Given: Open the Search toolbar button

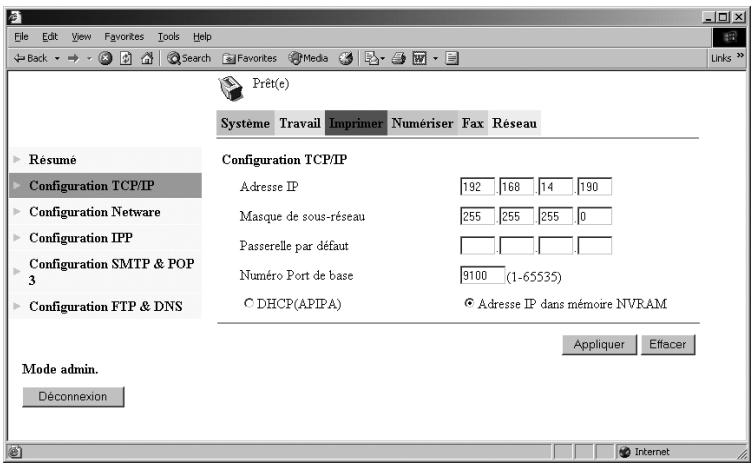Looking at the screenshot, I should click(188, 58).
